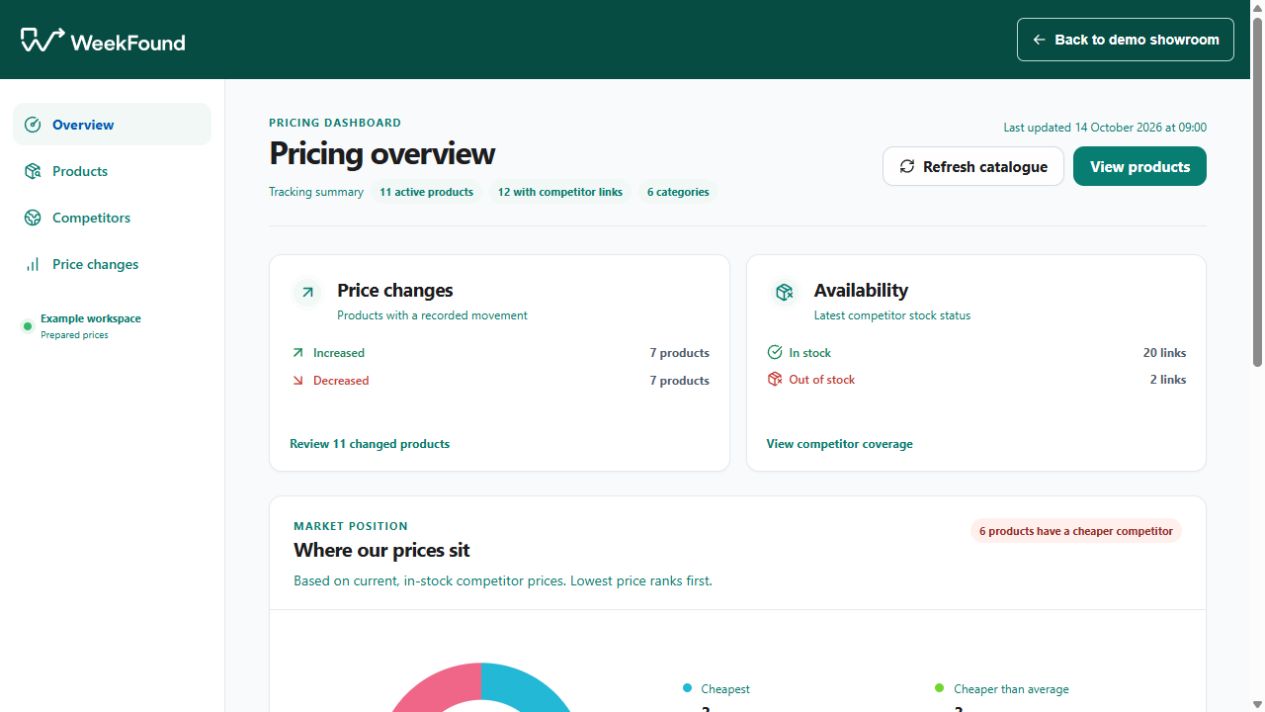Click the View products button
Viewport: 1265px width, 712px height.
point(1140,167)
